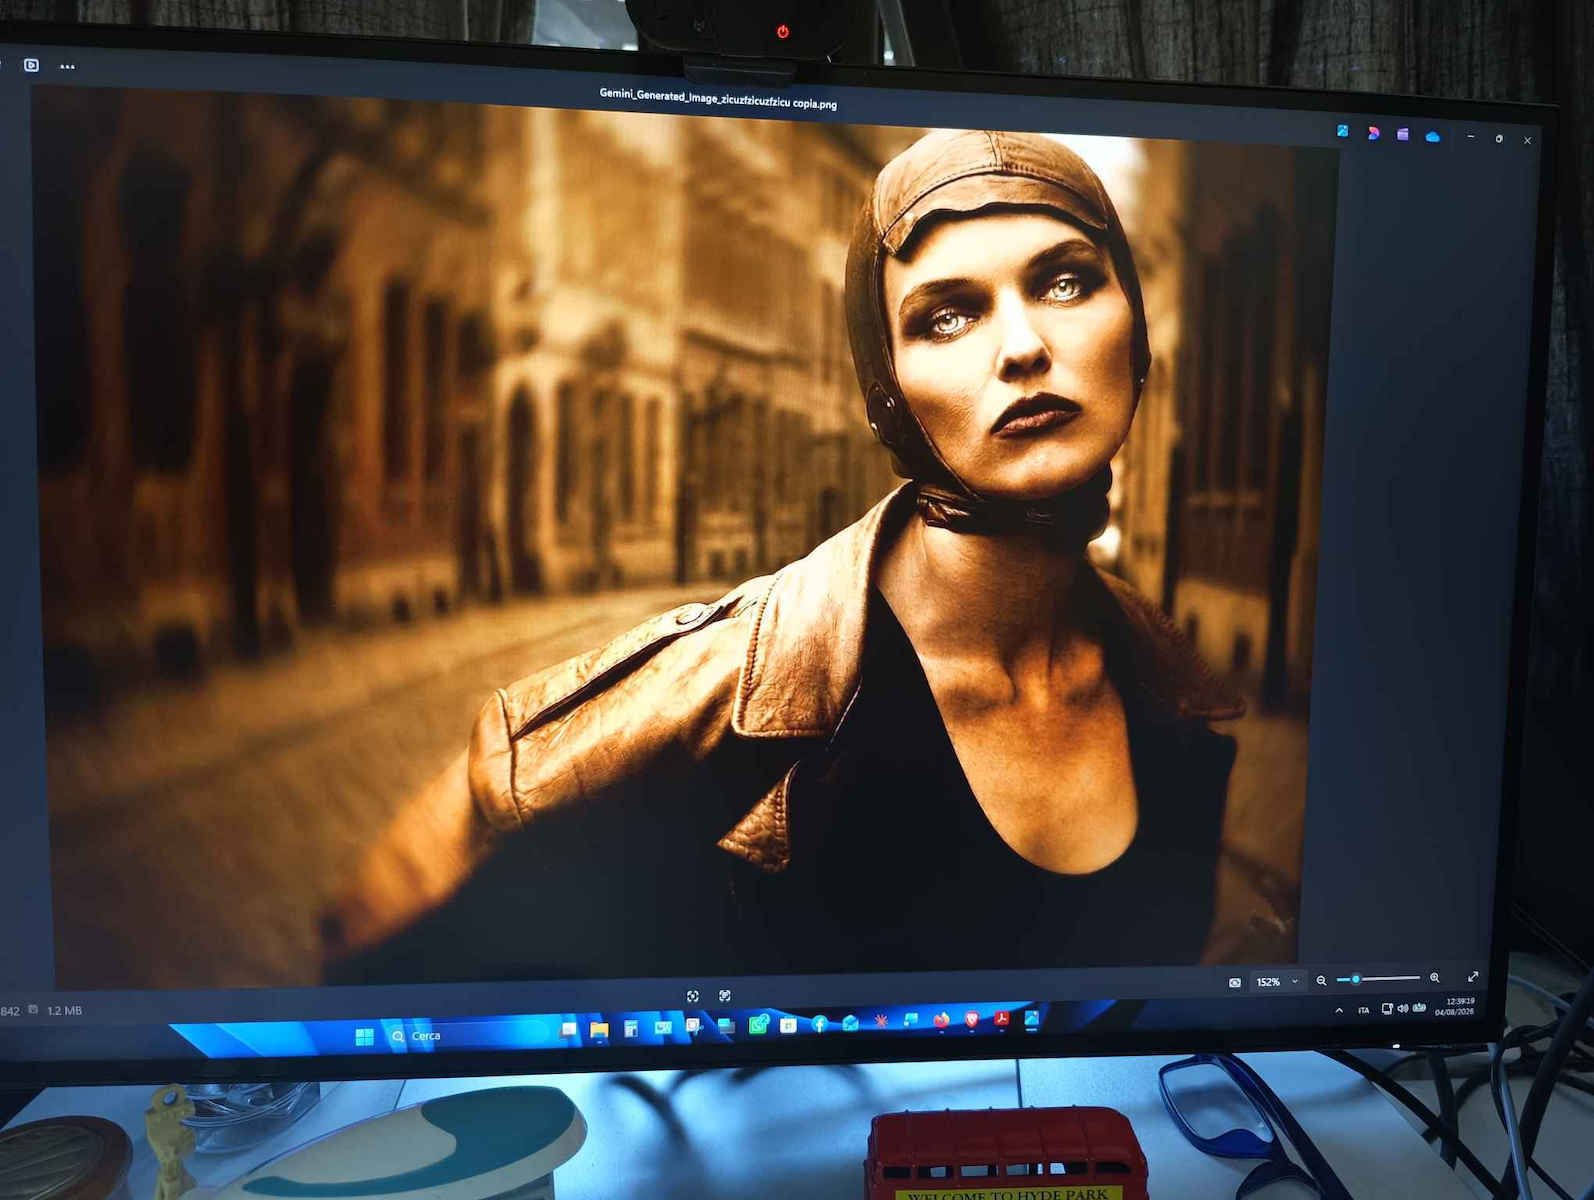The height and width of the screenshot is (1200, 1594).
Task: Enter full screen with the expand arrows
Action: click(x=1472, y=976)
